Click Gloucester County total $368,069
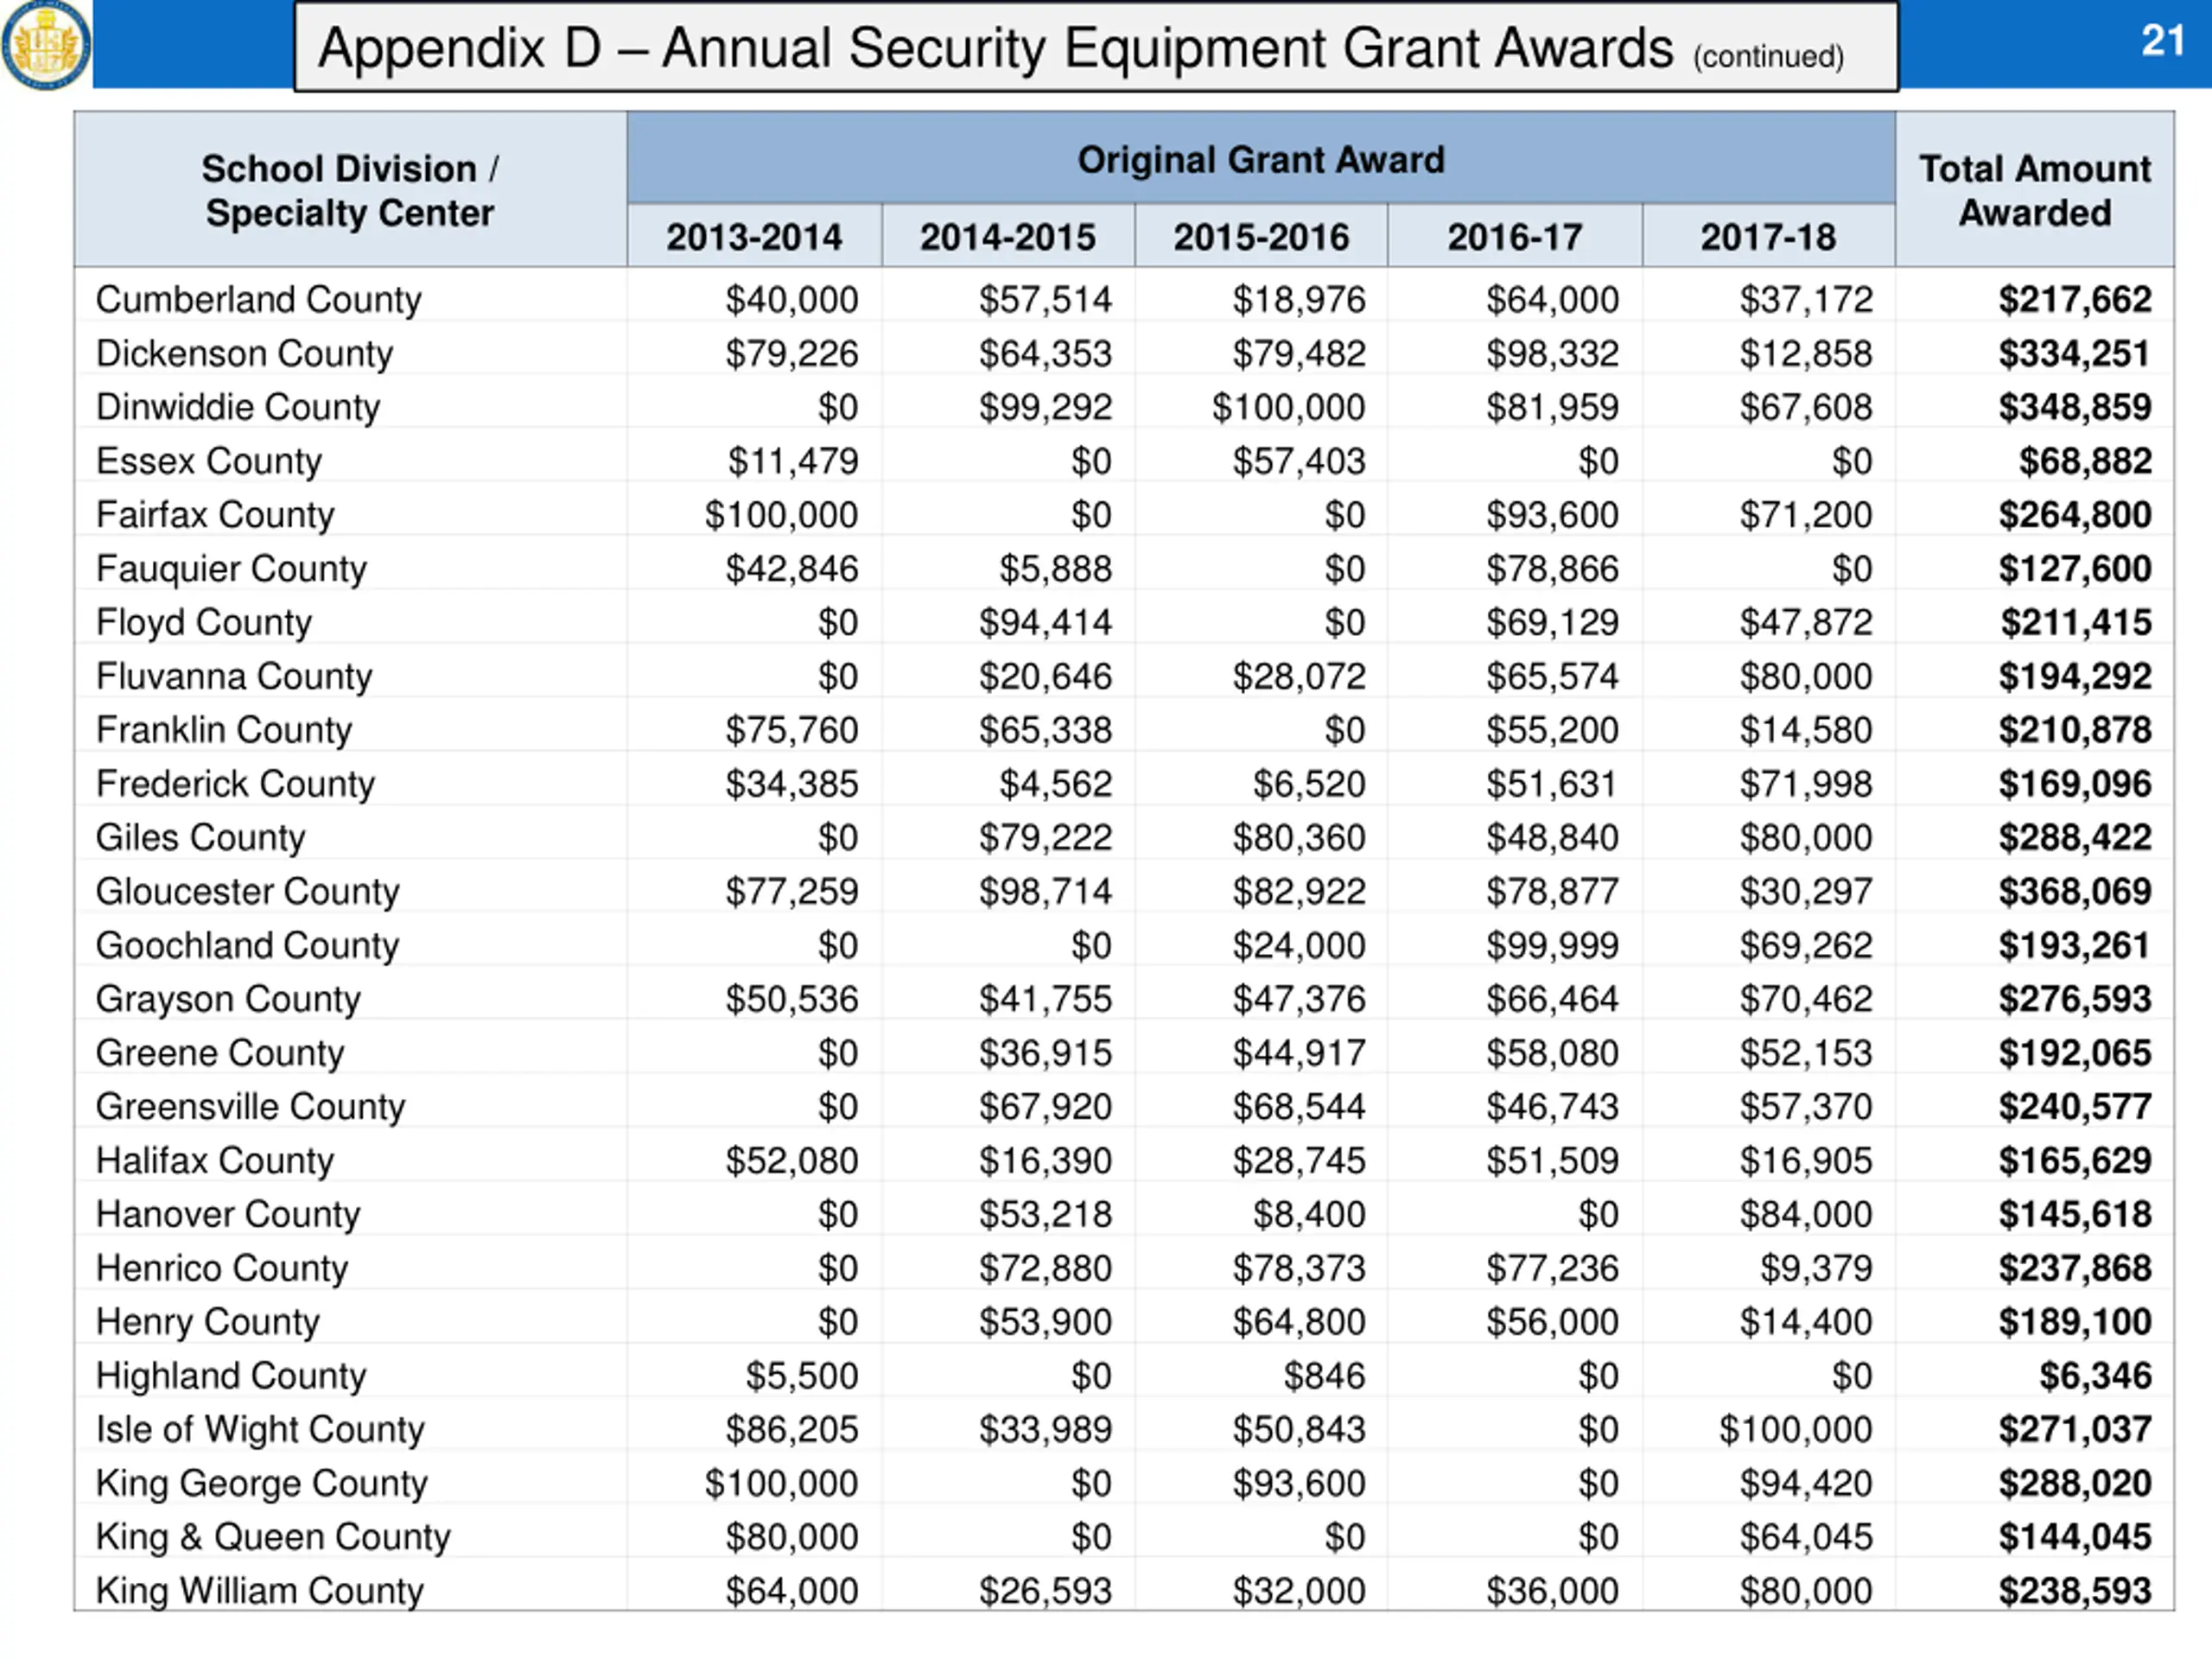 point(2074,891)
